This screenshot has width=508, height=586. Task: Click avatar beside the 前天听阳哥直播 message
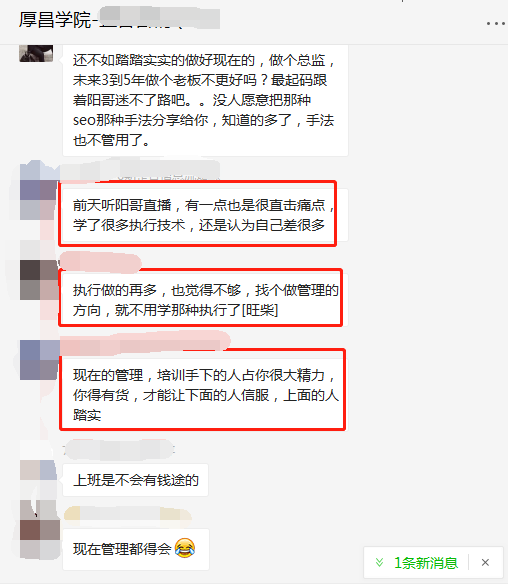(39, 200)
